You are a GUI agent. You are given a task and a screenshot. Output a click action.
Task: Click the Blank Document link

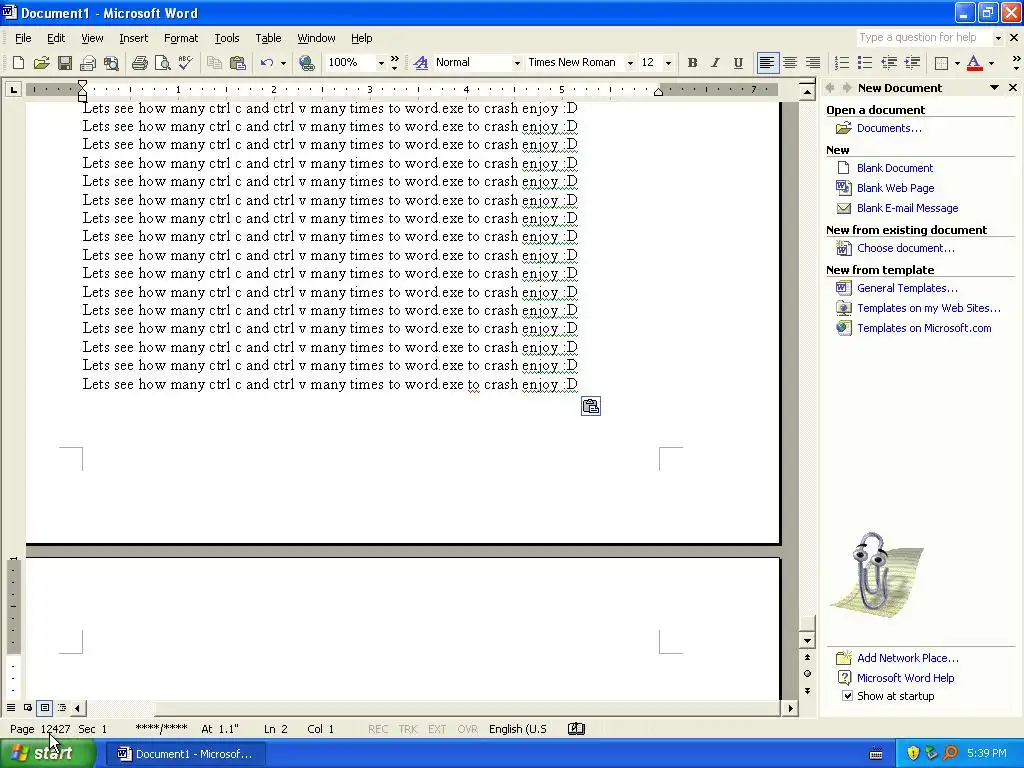[x=895, y=168]
